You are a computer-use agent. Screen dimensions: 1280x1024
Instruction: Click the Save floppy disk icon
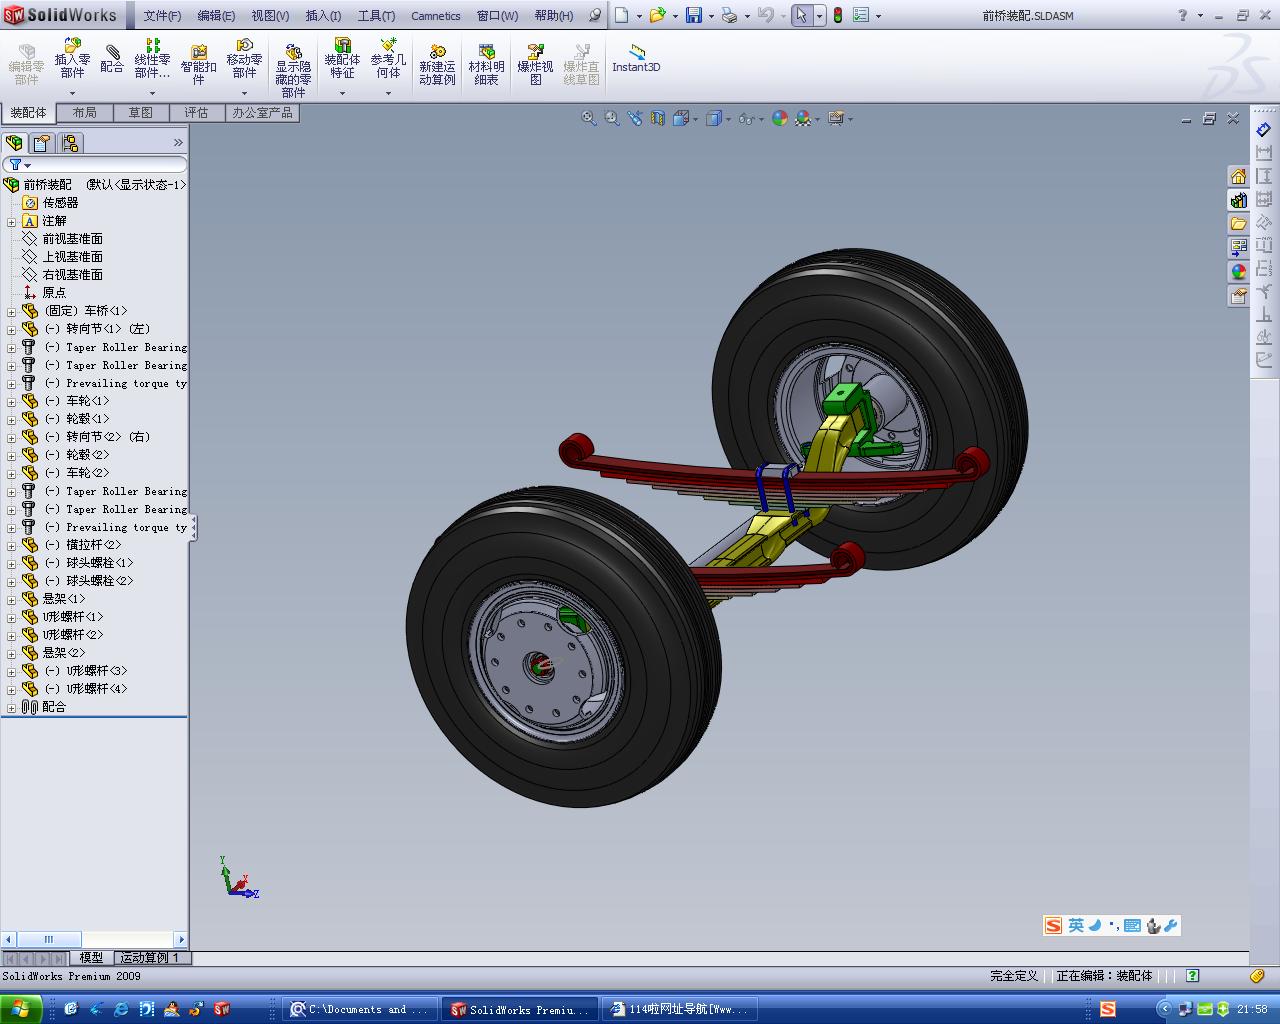click(x=694, y=15)
